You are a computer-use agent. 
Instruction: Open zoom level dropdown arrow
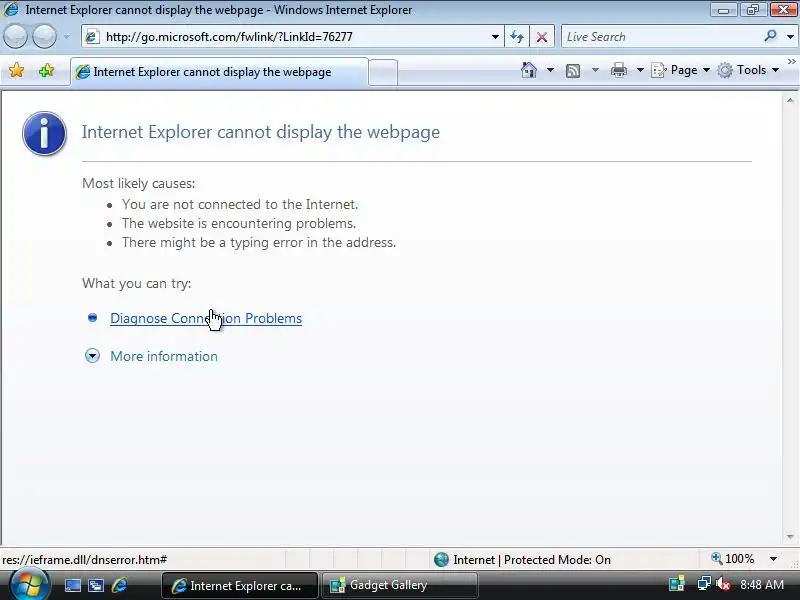[x=773, y=559]
